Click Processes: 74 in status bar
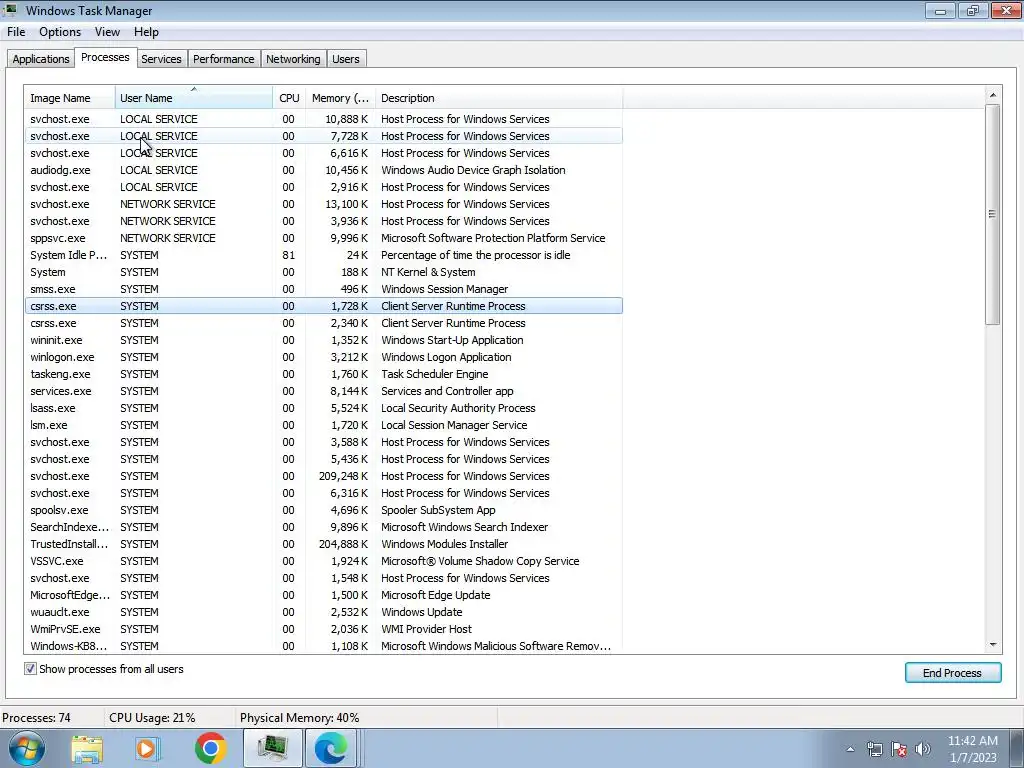The width and height of the screenshot is (1024, 768). click(37, 718)
